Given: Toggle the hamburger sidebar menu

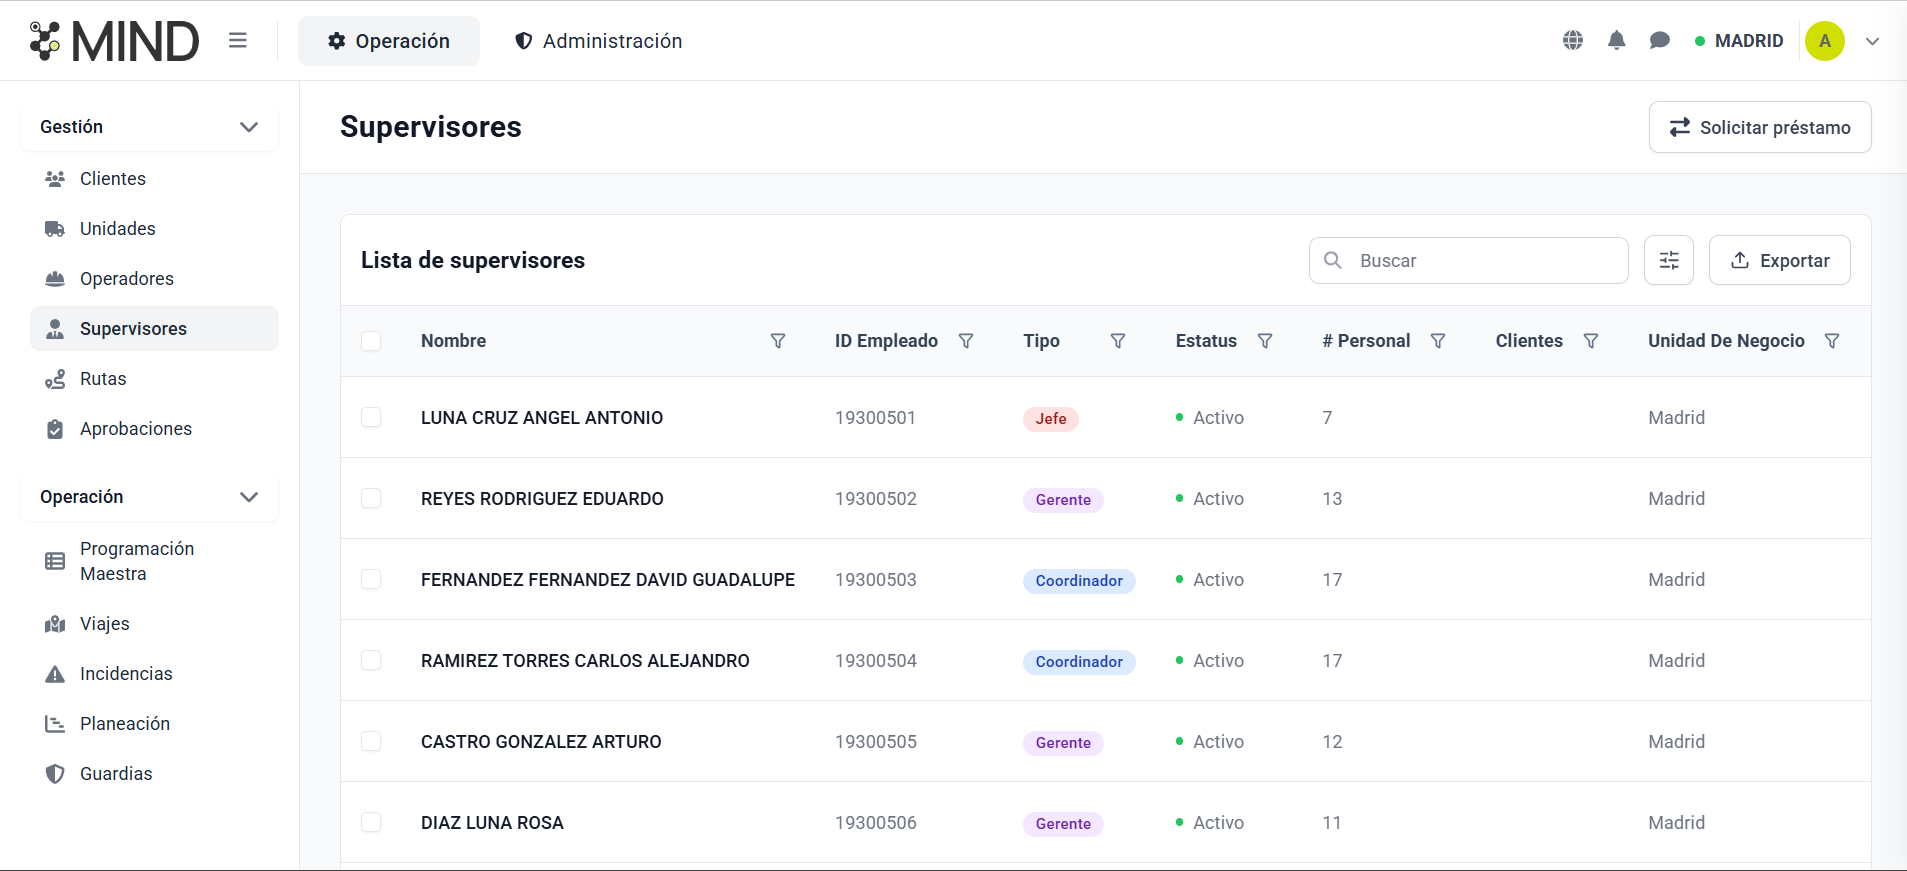Looking at the screenshot, I should [237, 41].
